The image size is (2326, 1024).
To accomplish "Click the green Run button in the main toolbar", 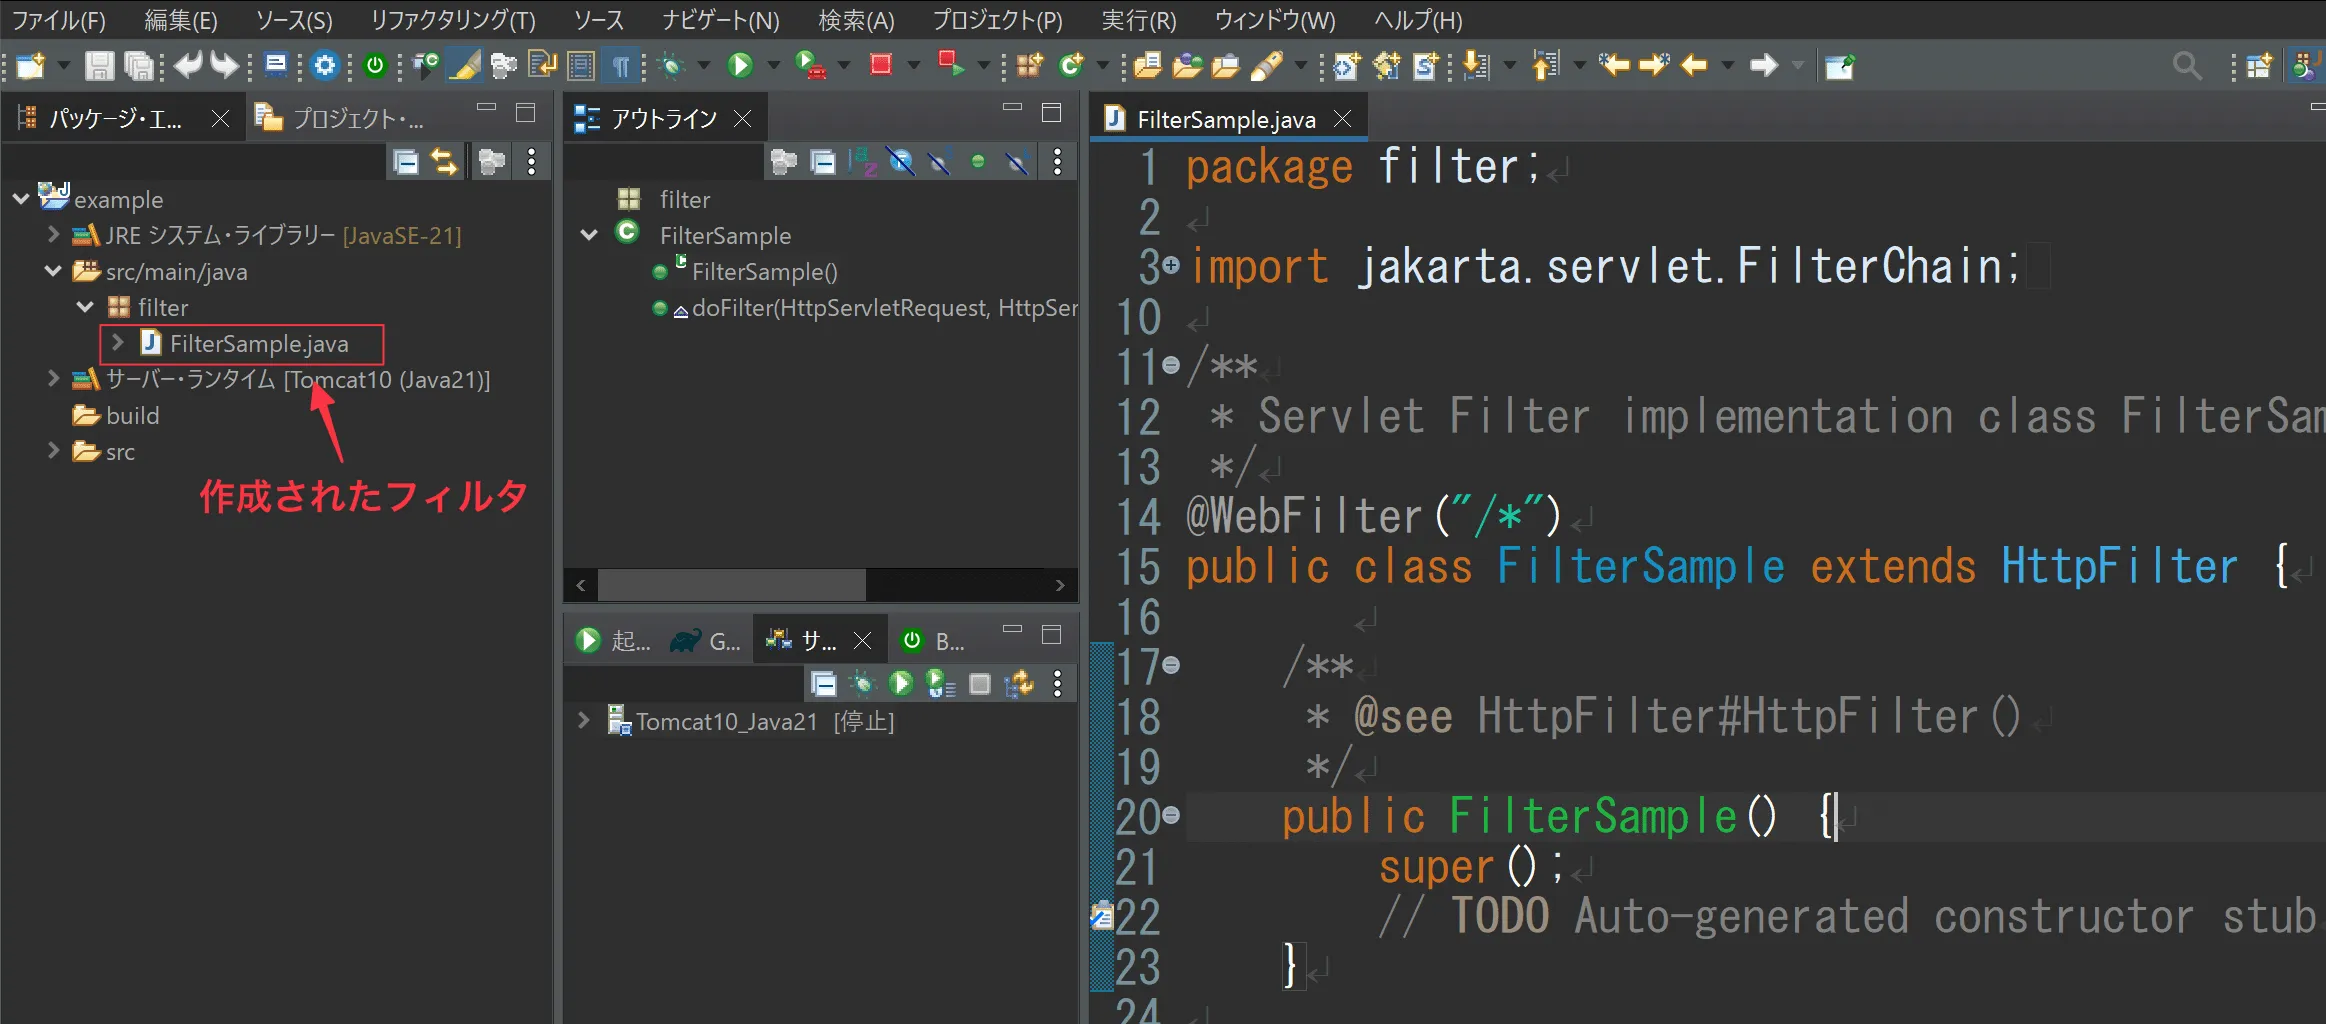I will 740,66.
